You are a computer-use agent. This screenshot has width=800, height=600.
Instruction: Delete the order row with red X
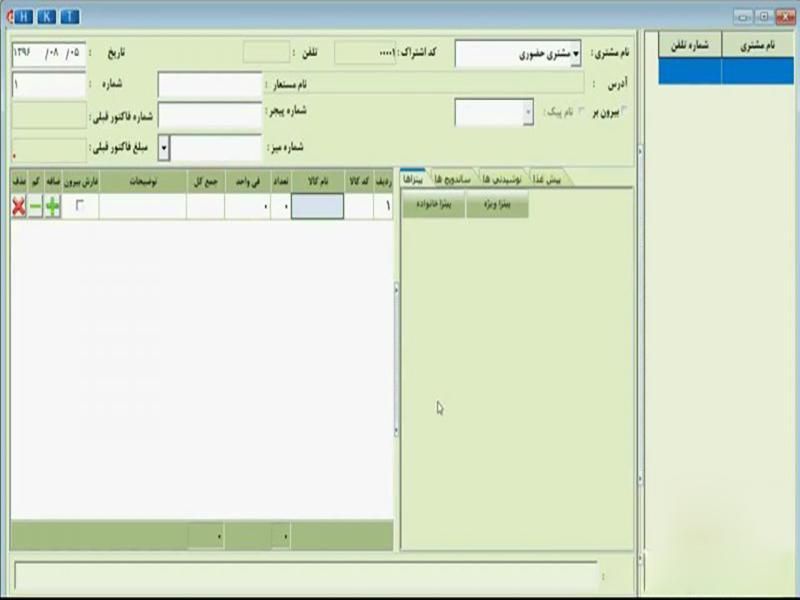point(19,207)
